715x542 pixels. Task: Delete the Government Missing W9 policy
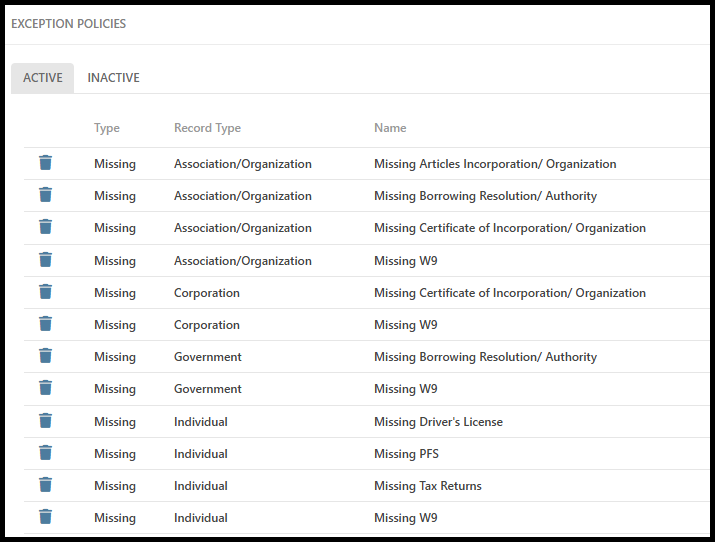coord(45,388)
